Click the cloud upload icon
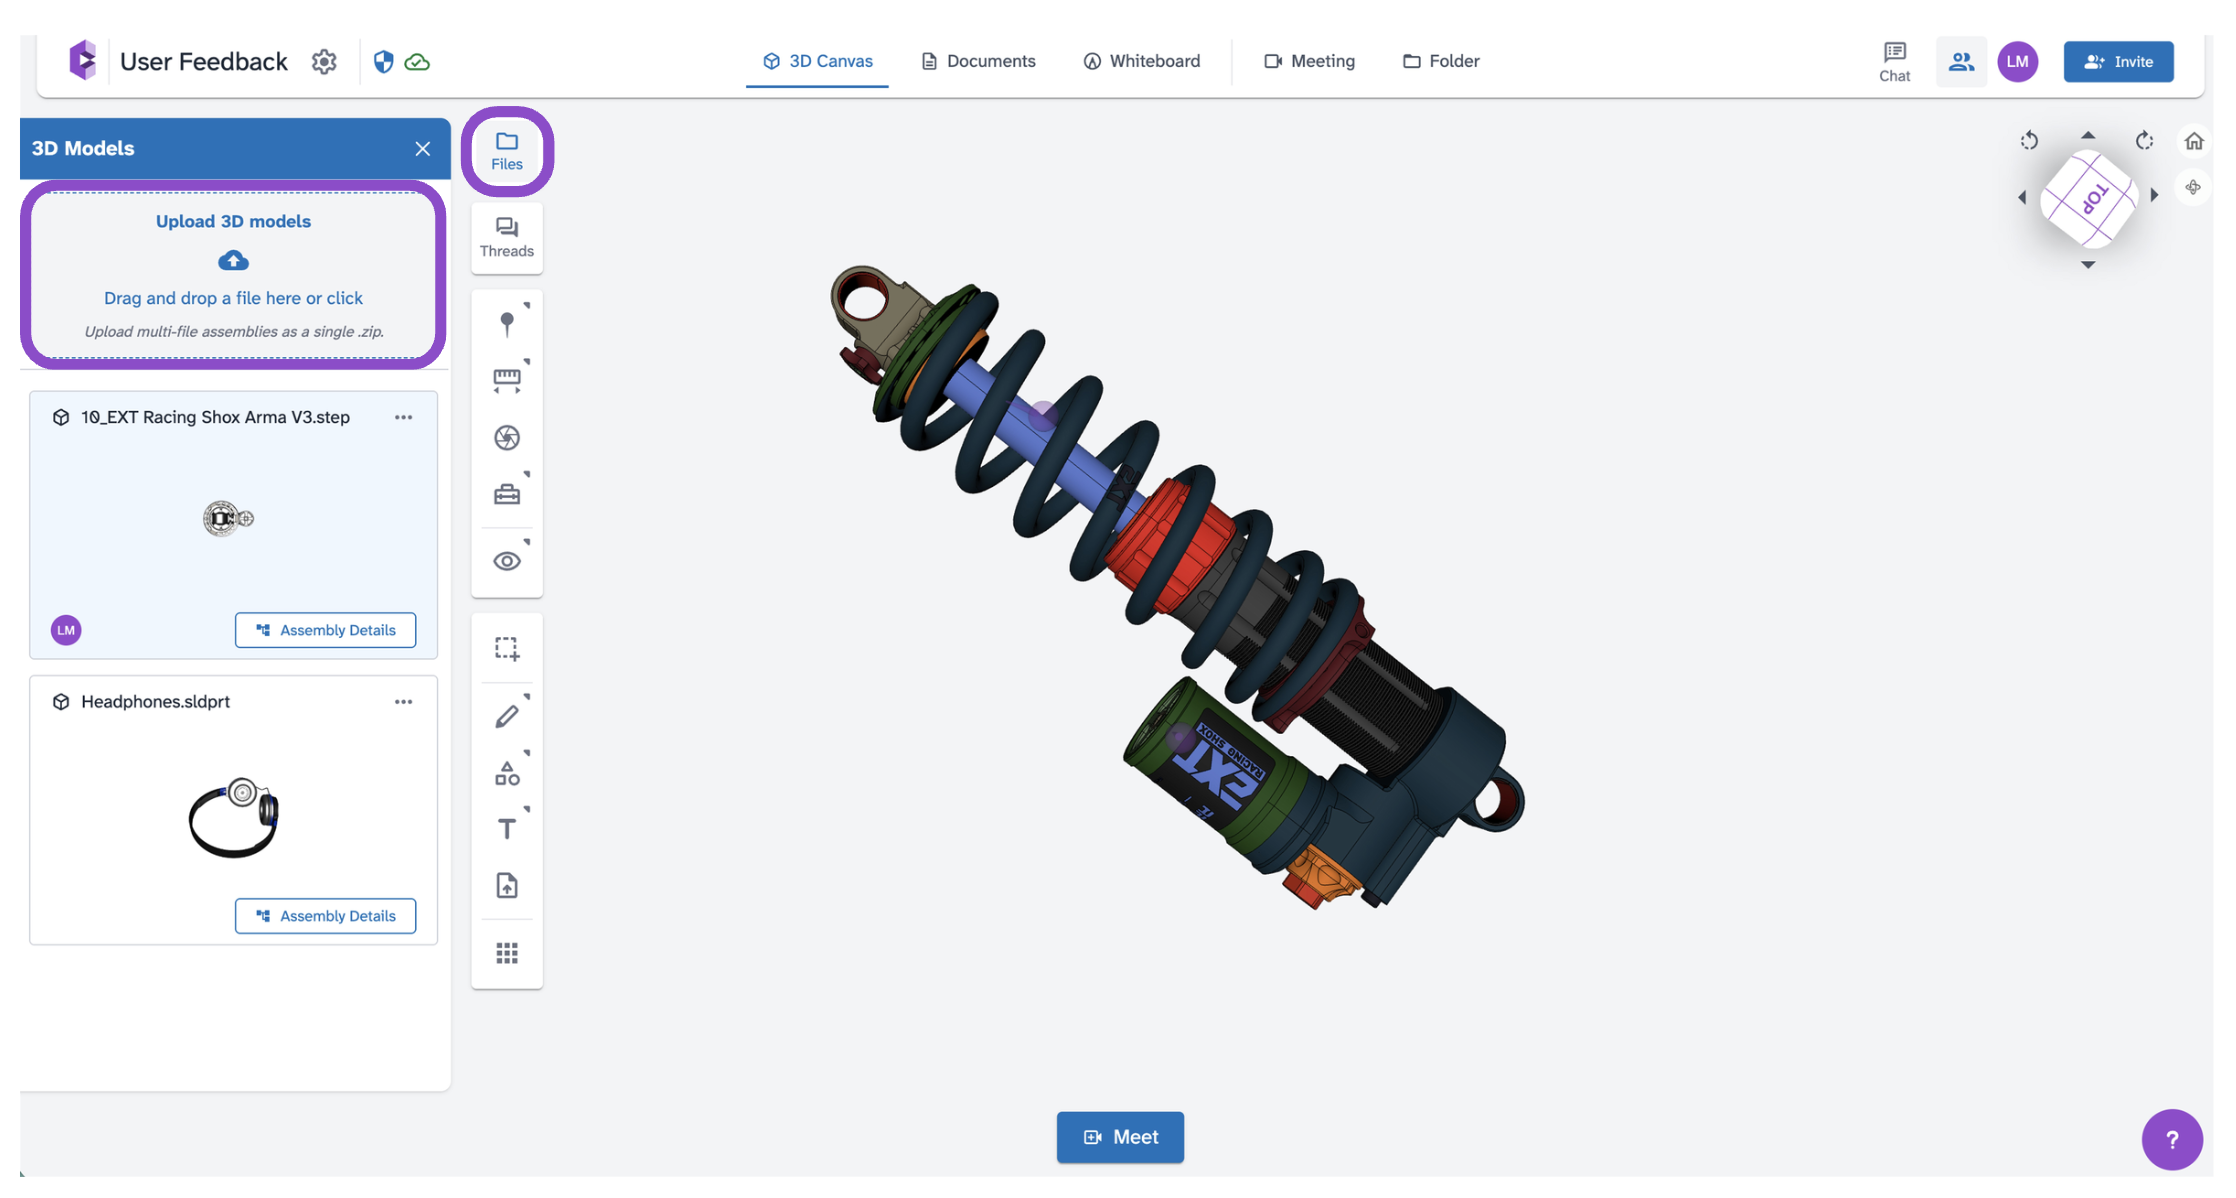 tap(233, 260)
